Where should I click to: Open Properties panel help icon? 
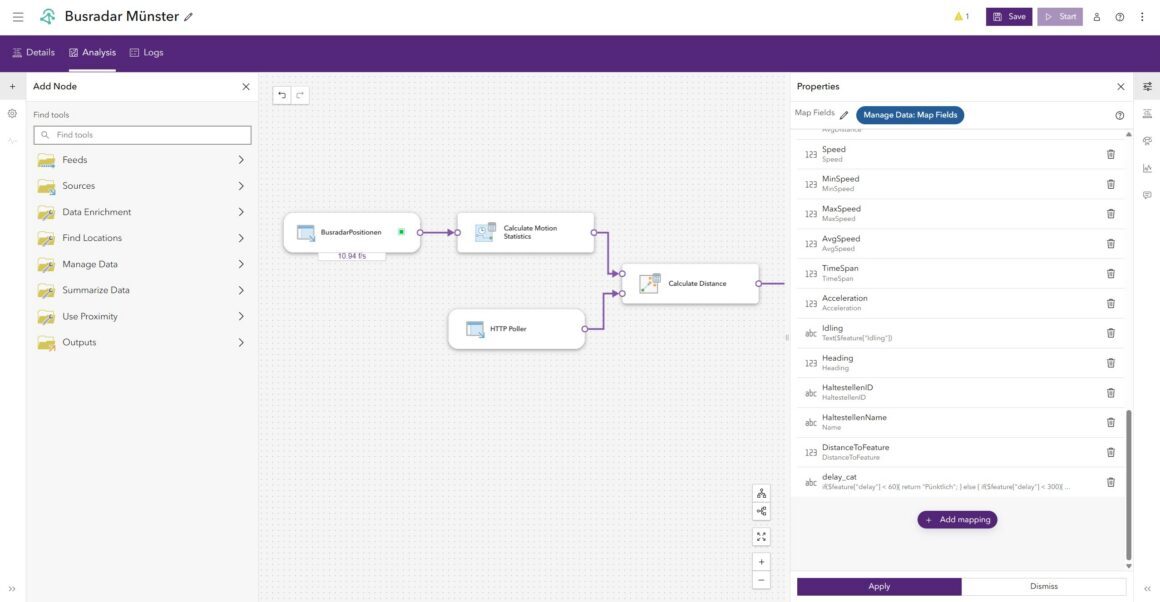coord(1119,115)
